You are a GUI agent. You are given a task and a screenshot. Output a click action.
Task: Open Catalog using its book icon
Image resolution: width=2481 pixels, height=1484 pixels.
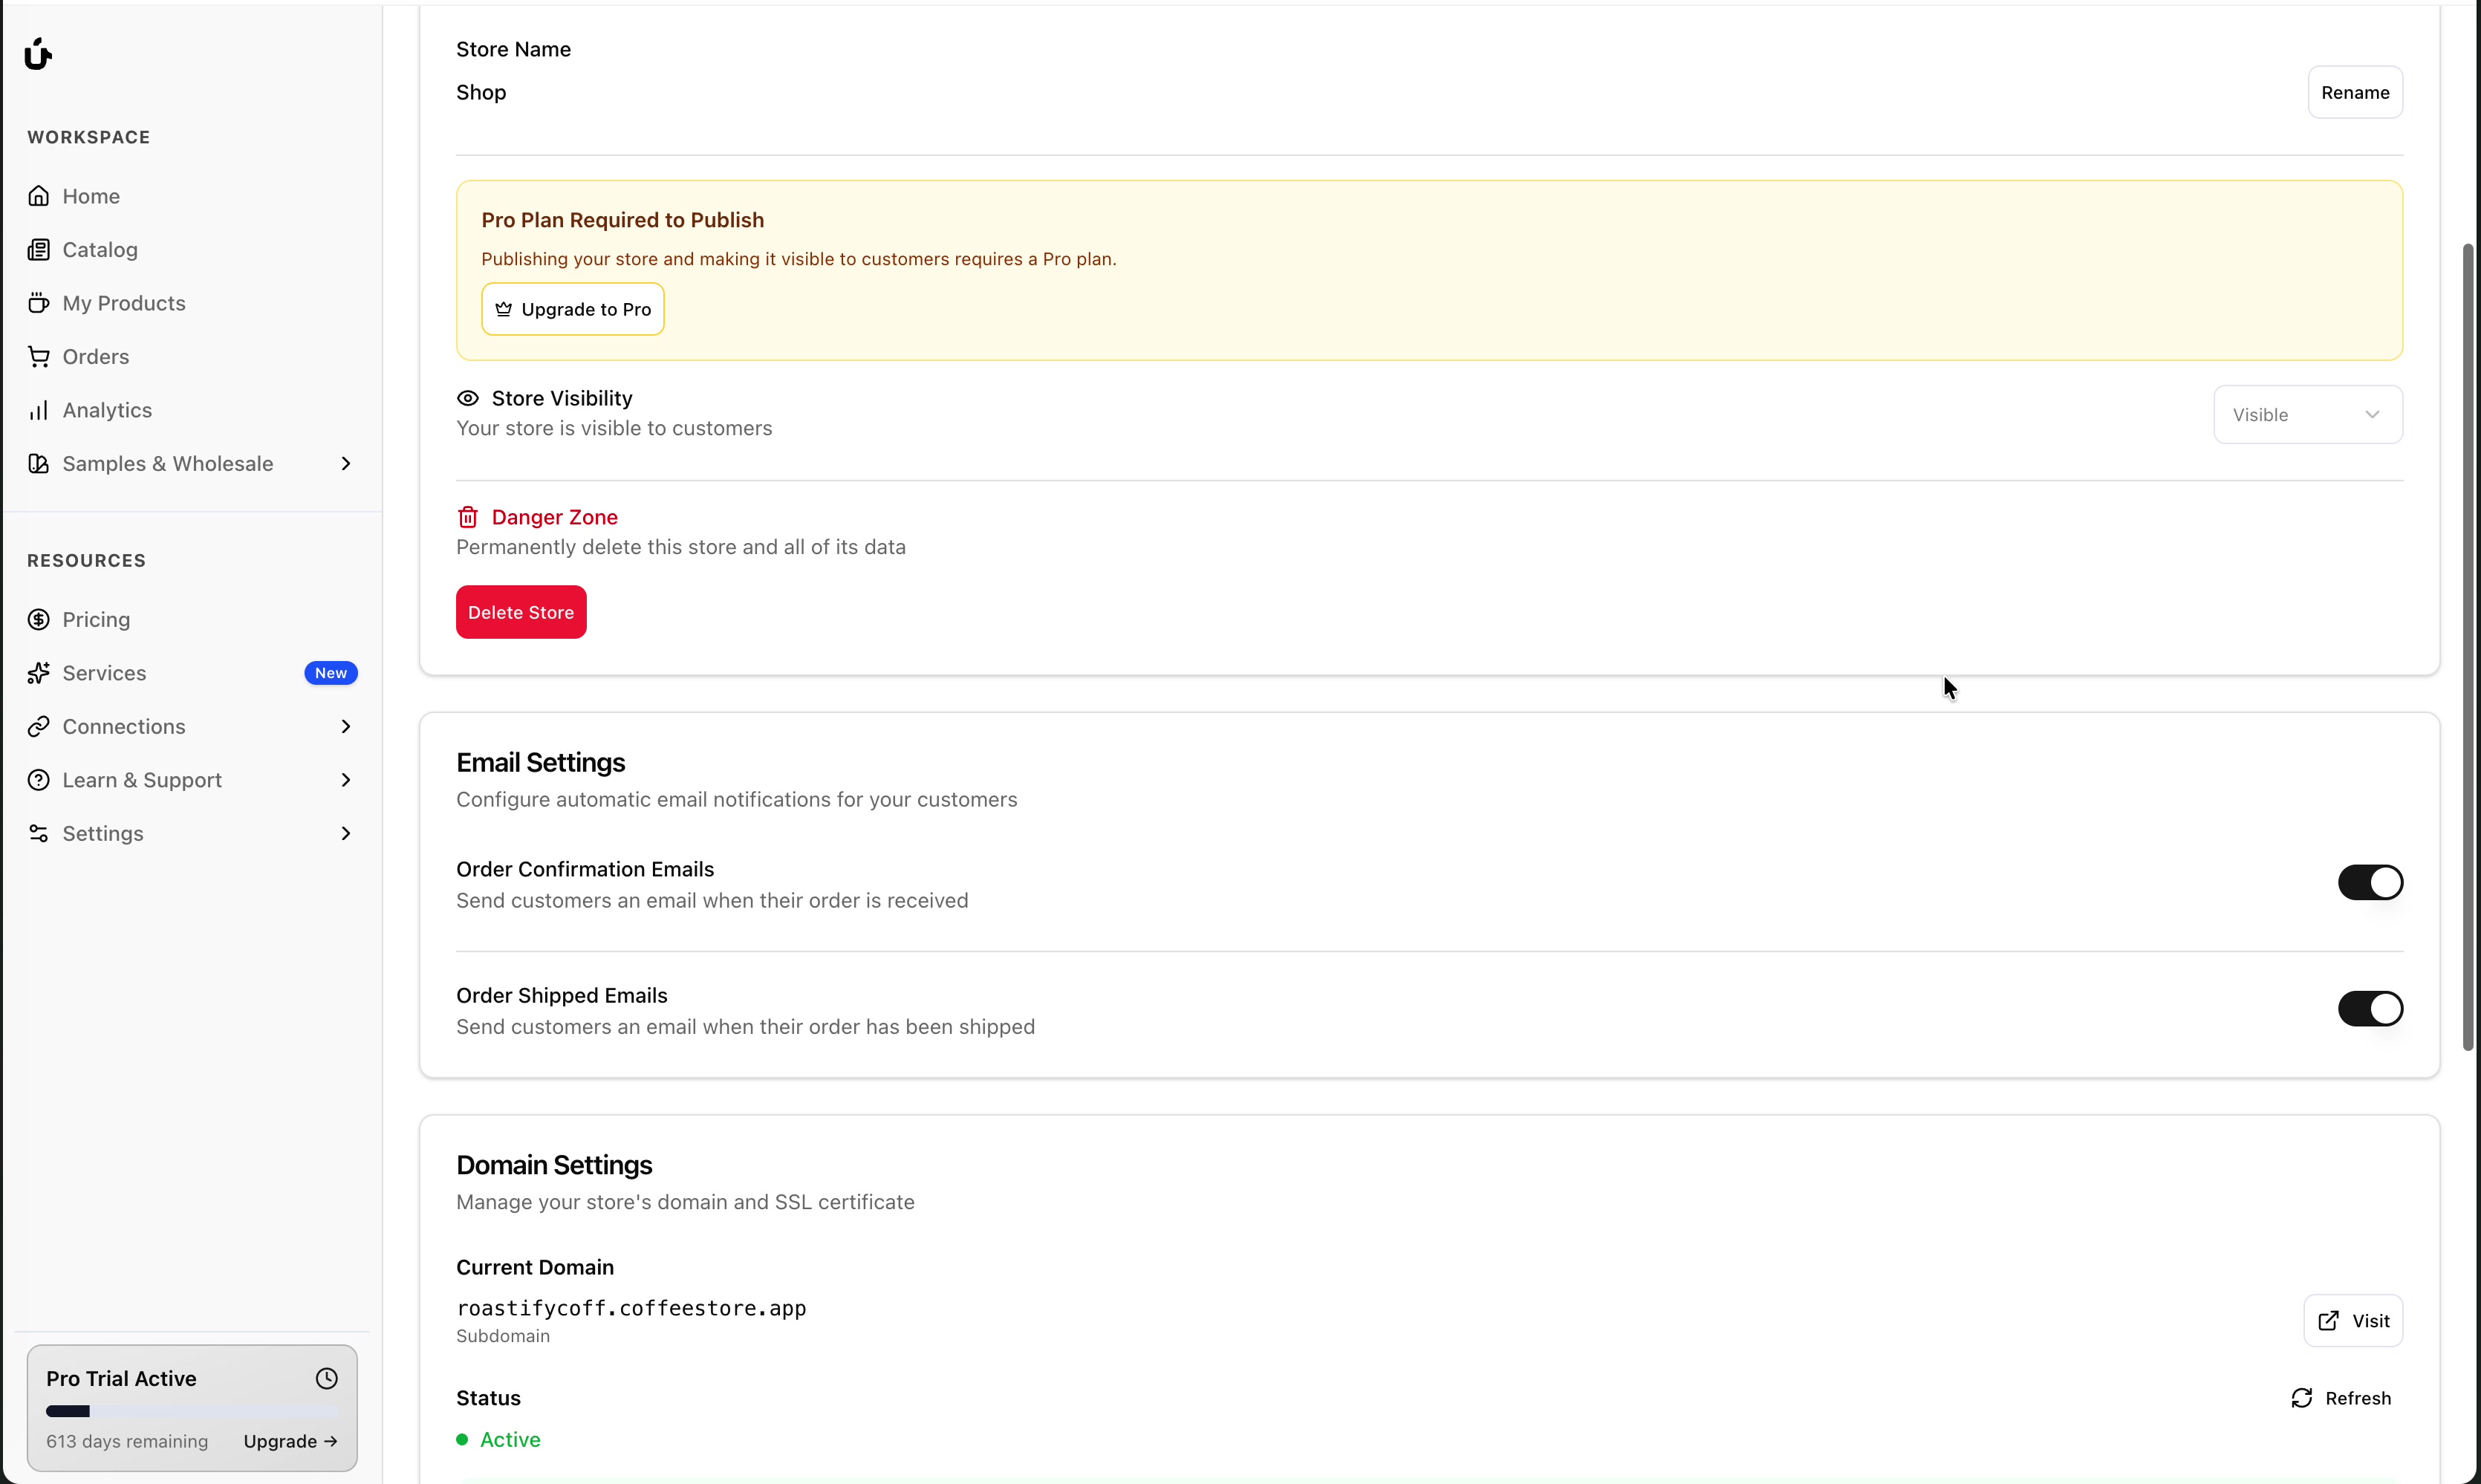click(39, 250)
